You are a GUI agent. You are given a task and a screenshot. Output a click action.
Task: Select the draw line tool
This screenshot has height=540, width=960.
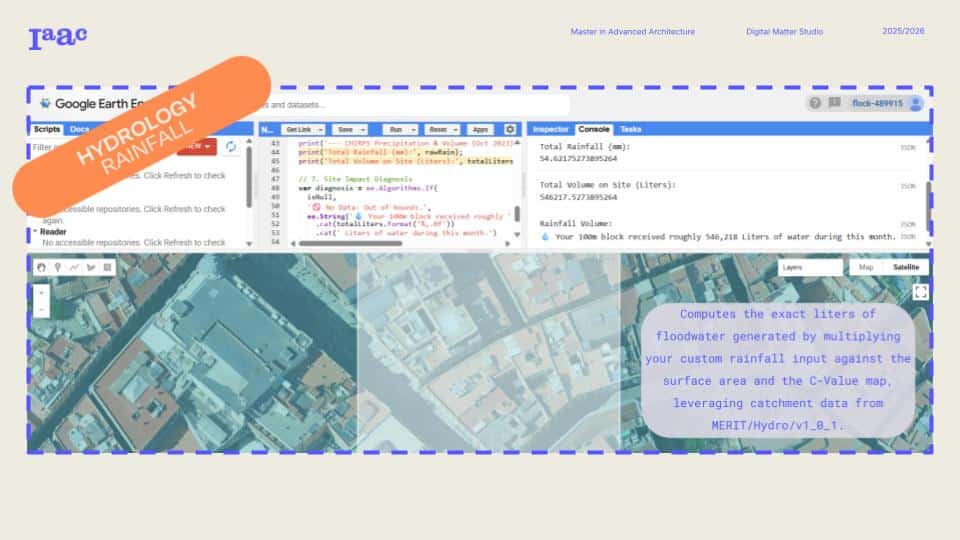coord(74,267)
